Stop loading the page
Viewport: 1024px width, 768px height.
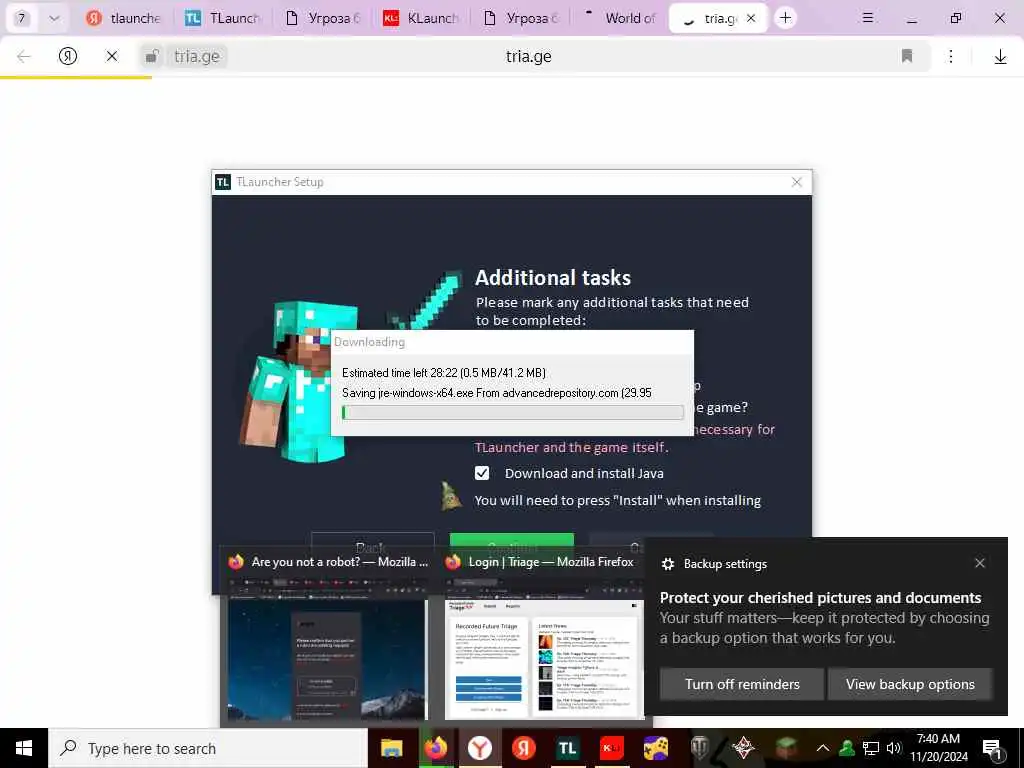coord(112,57)
